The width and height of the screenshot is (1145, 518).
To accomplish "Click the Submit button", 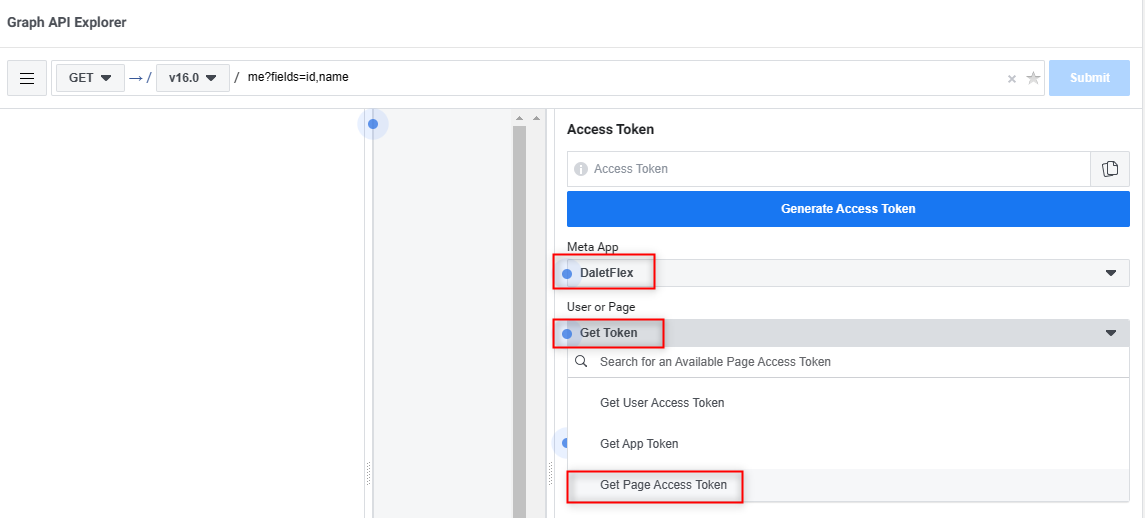I will (x=1090, y=77).
